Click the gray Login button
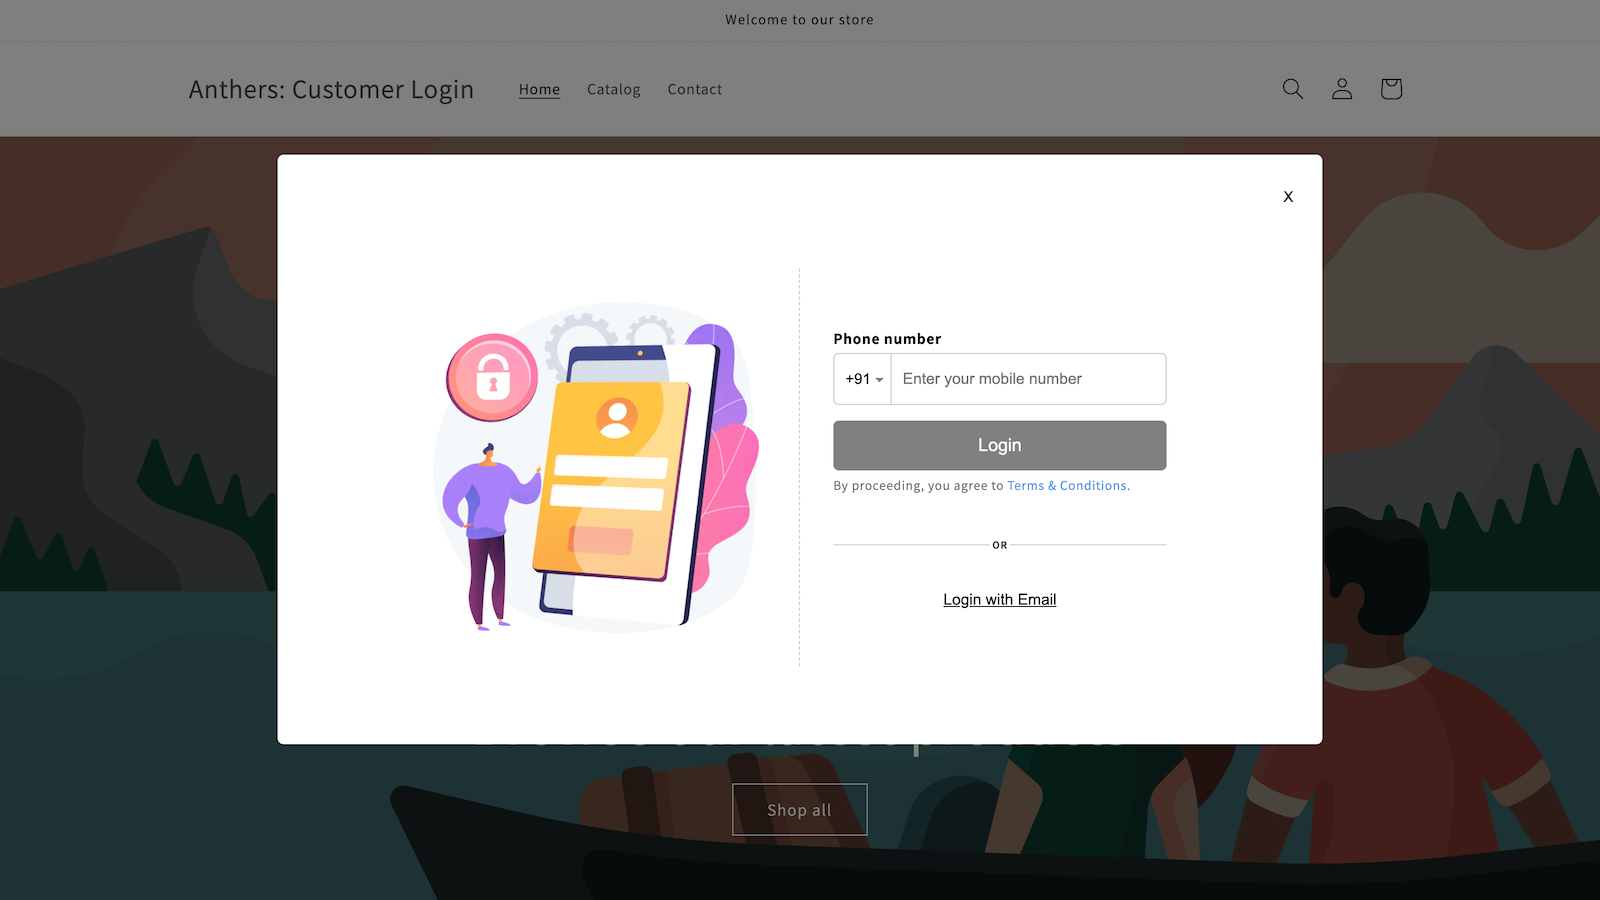This screenshot has width=1600, height=900. 1000,445
